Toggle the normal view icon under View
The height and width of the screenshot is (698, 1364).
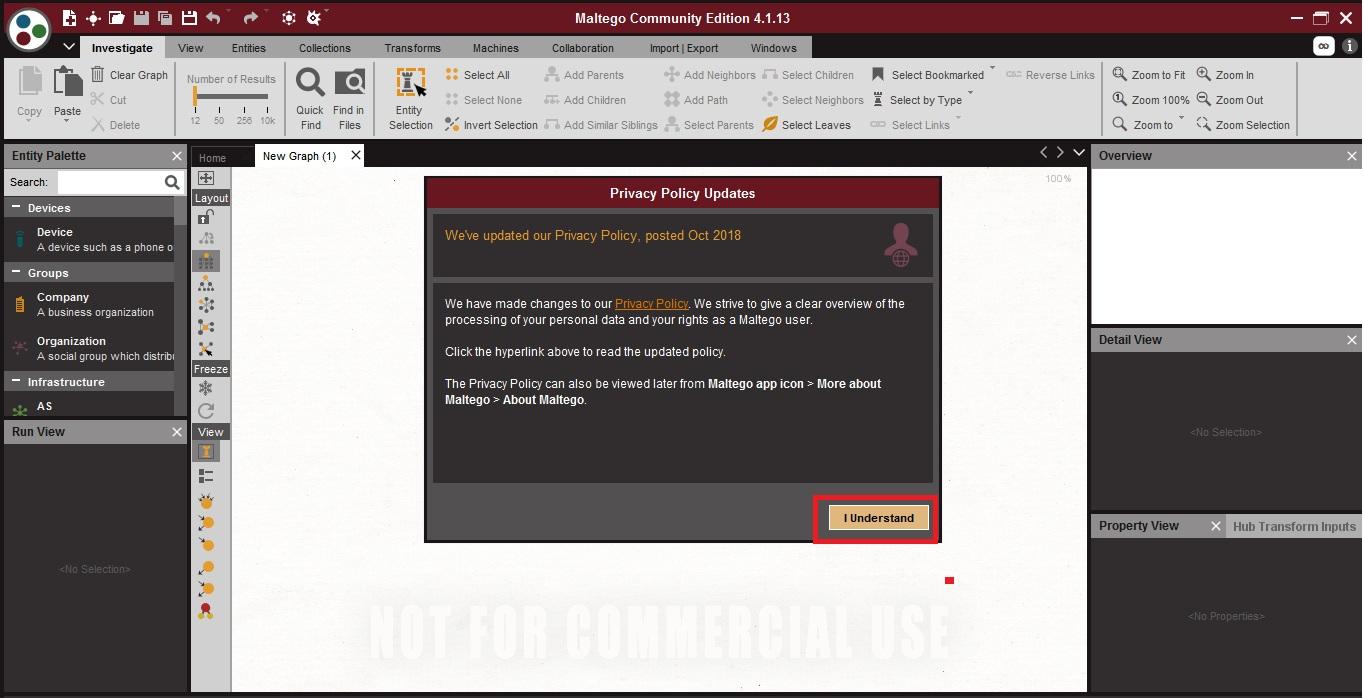pyautogui.click(x=206, y=452)
